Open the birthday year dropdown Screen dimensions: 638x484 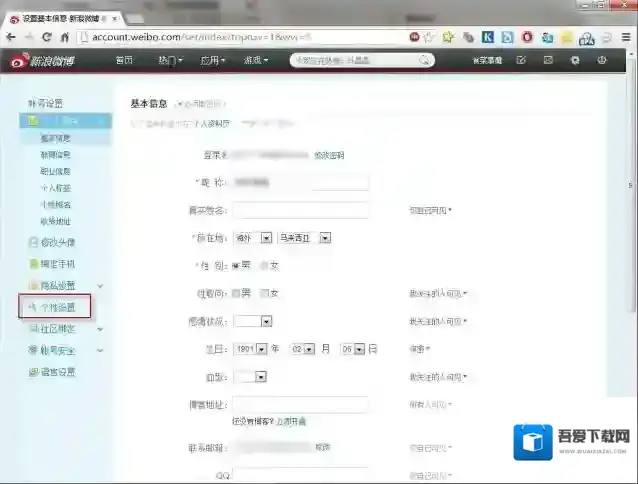pyautogui.click(x=250, y=349)
